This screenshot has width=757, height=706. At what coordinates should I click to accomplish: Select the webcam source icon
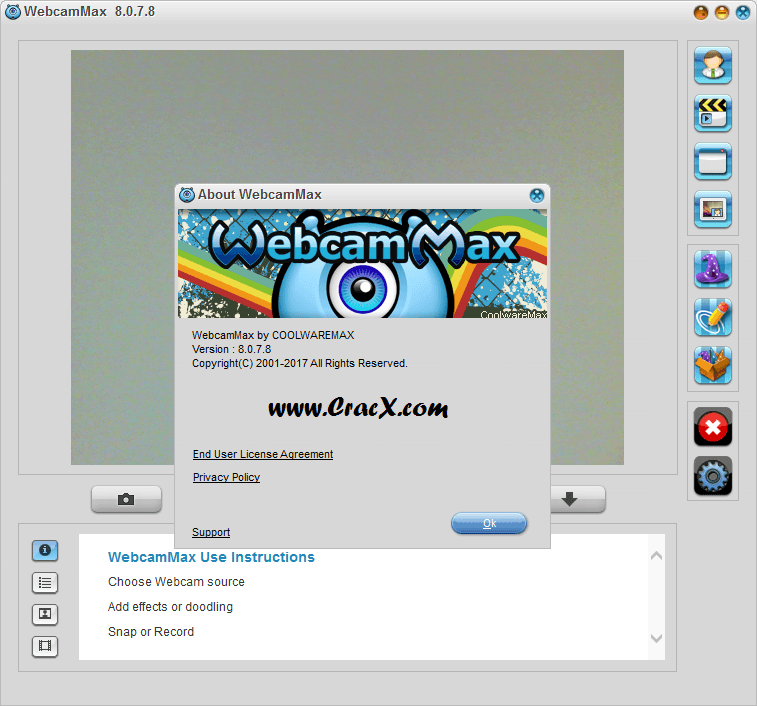pos(713,65)
